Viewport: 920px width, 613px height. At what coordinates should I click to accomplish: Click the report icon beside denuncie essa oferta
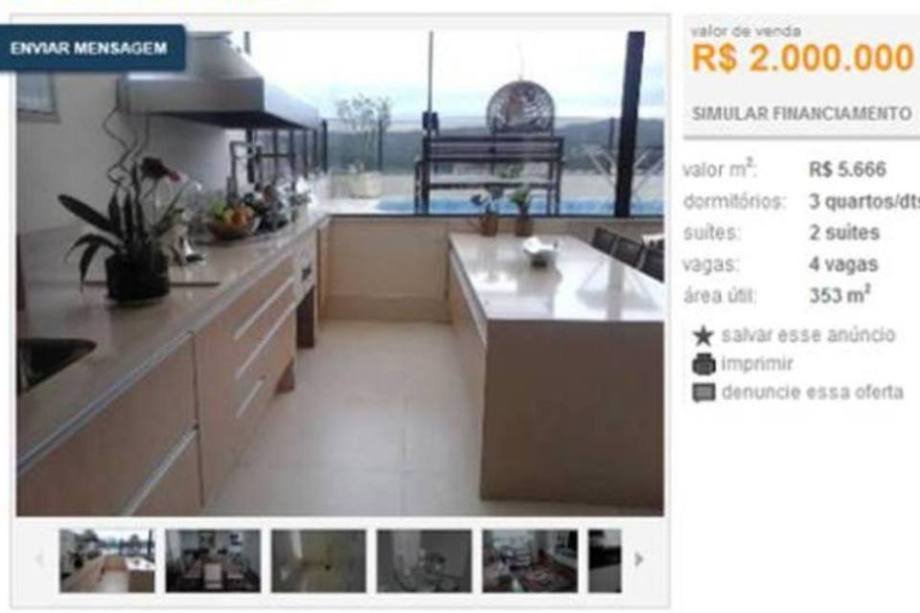[x=703, y=392]
